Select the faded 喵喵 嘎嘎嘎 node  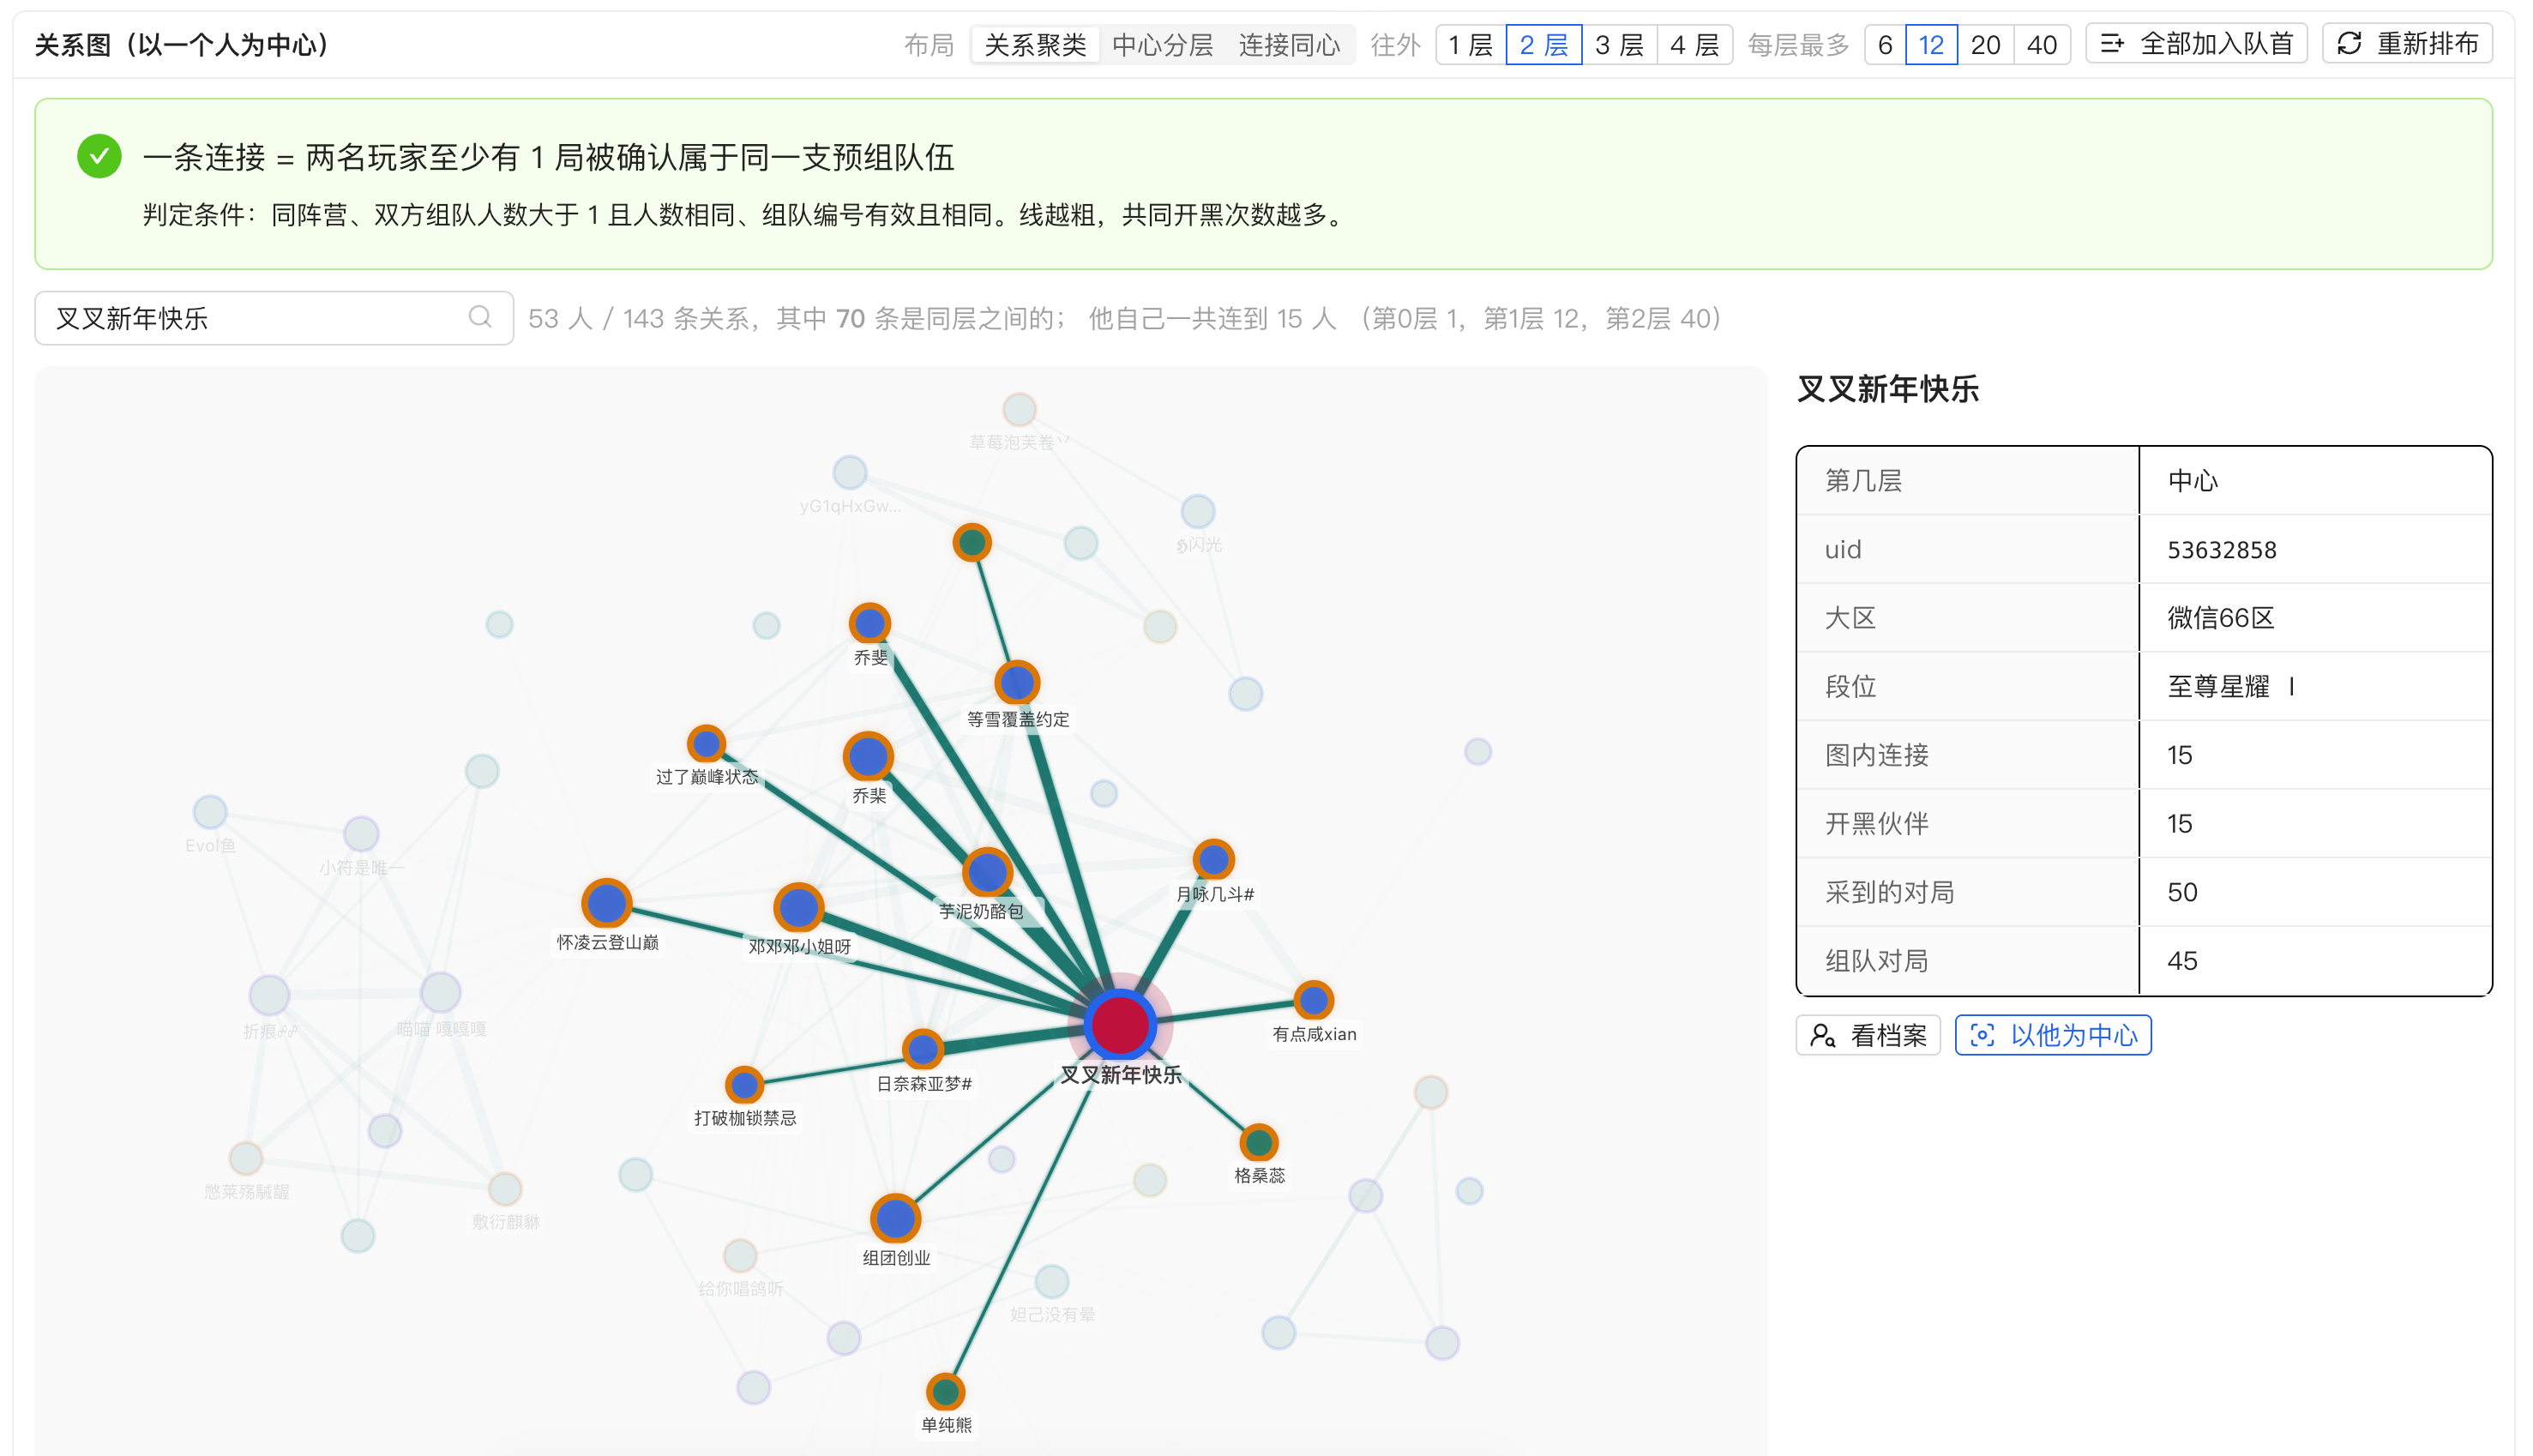coord(440,992)
